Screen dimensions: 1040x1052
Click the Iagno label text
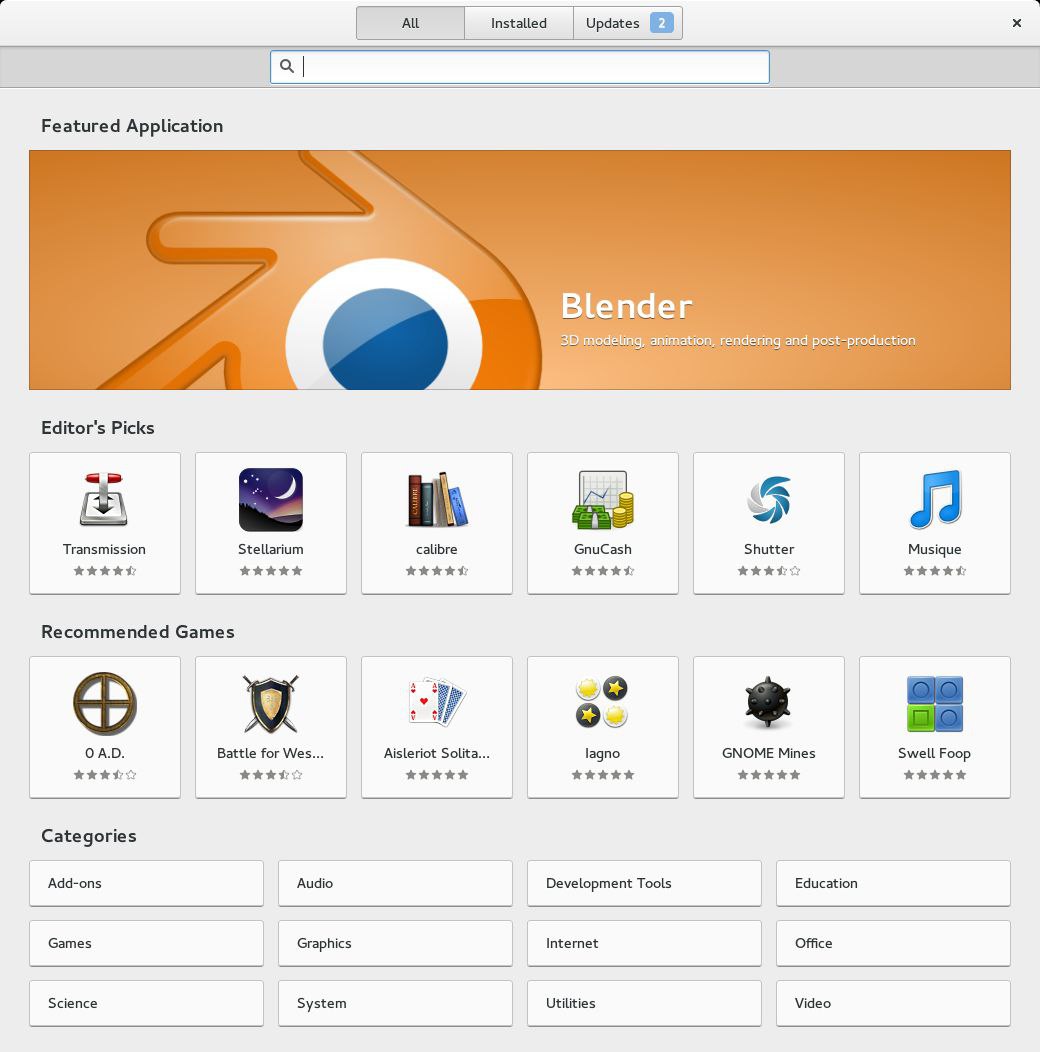coord(603,753)
